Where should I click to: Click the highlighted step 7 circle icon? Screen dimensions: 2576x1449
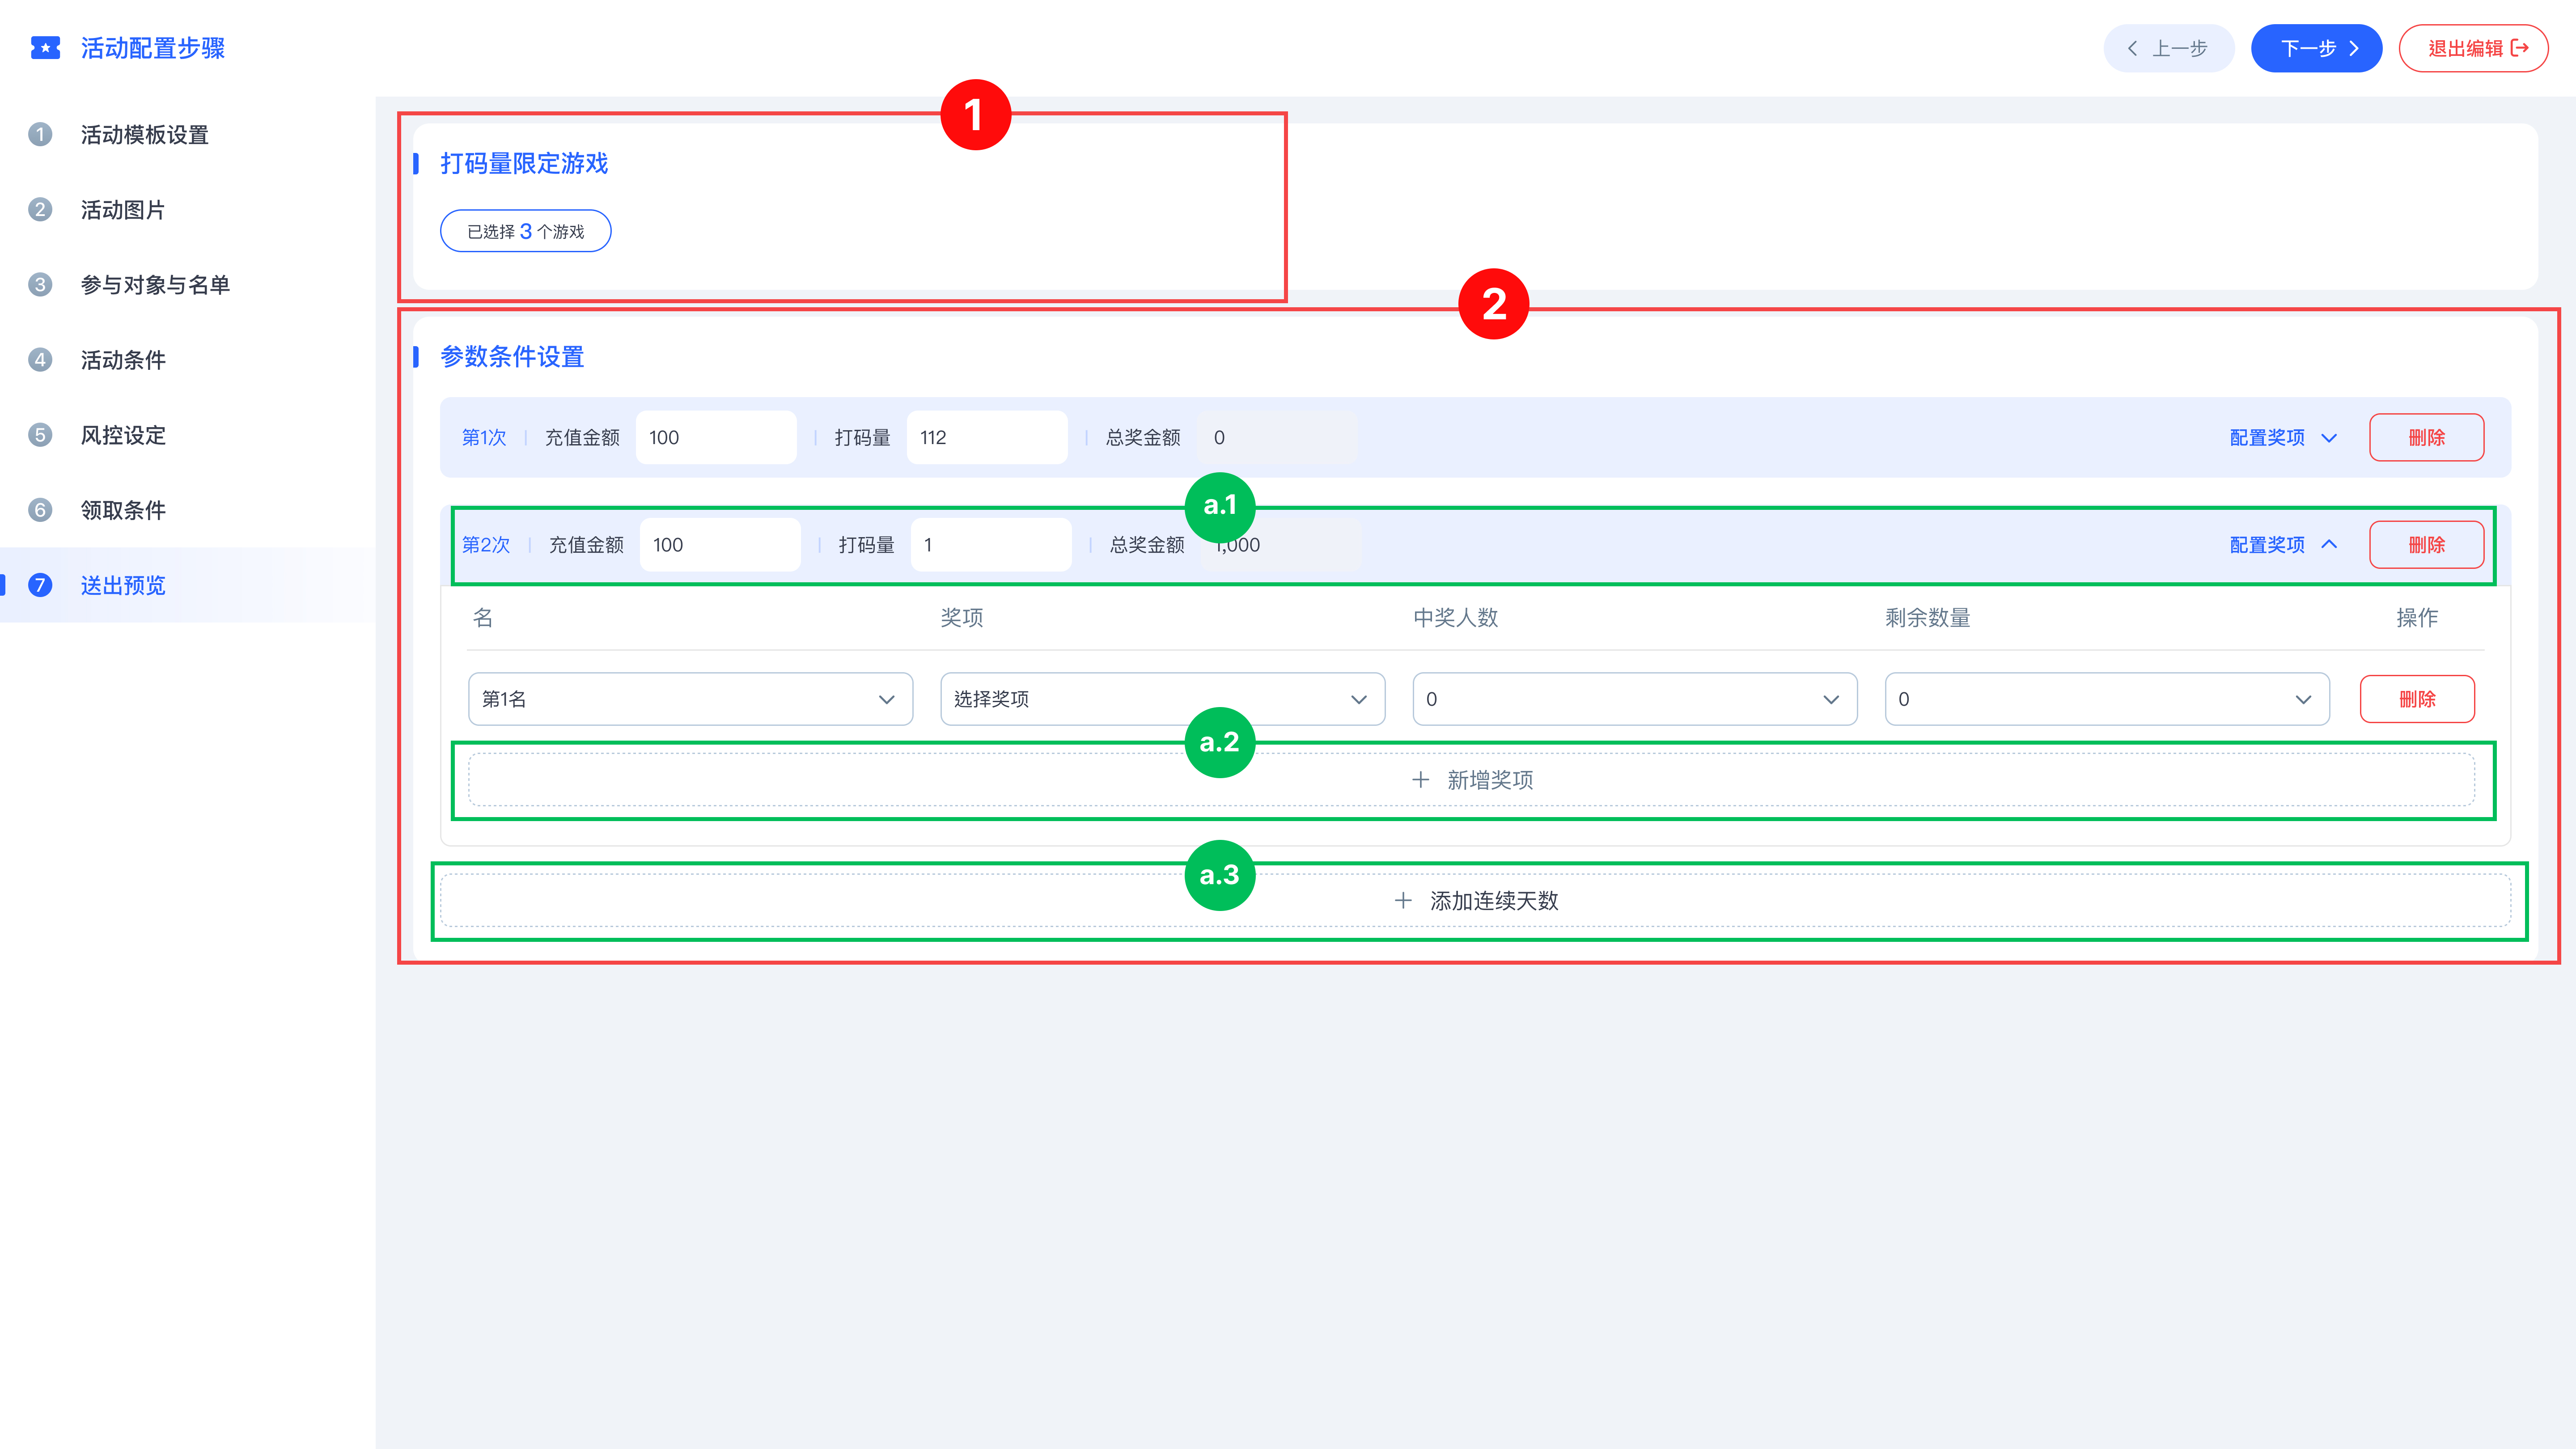coord(40,585)
